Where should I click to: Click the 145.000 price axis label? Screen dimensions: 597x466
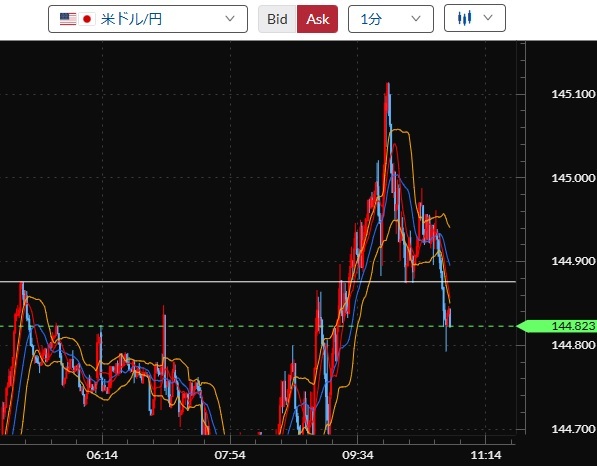(x=573, y=178)
